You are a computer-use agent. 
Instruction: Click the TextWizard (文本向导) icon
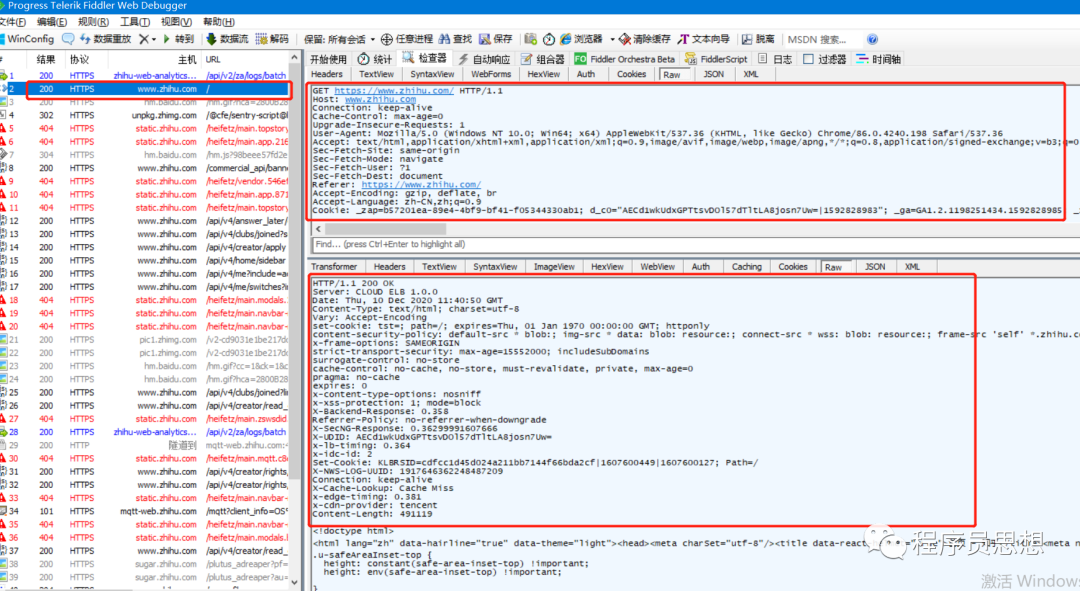[683, 39]
